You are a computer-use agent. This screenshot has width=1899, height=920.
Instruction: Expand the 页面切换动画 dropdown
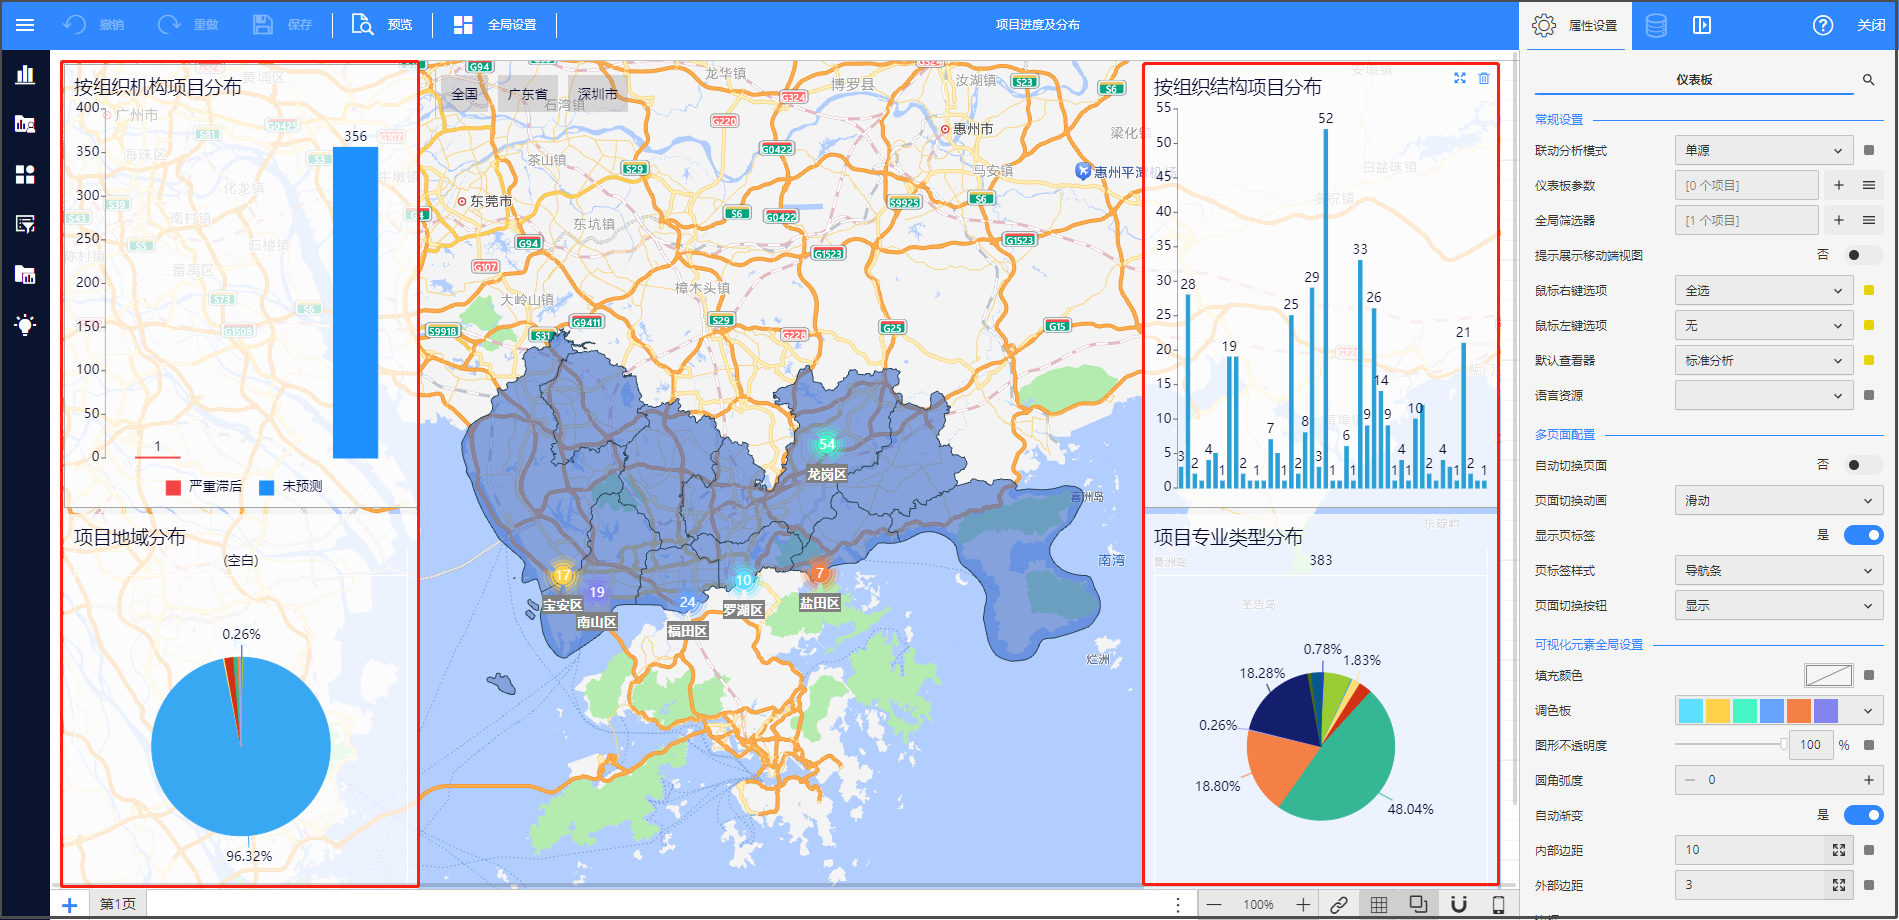tap(1778, 500)
